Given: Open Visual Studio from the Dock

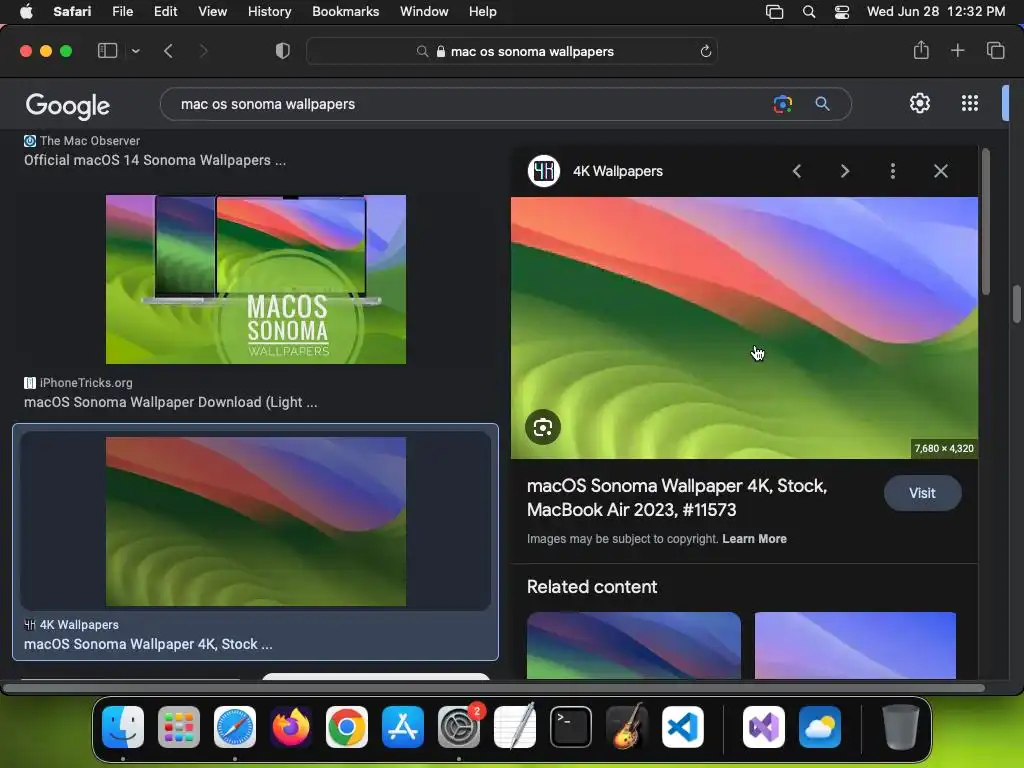Looking at the screenshot, I should [x=763, y=727].
